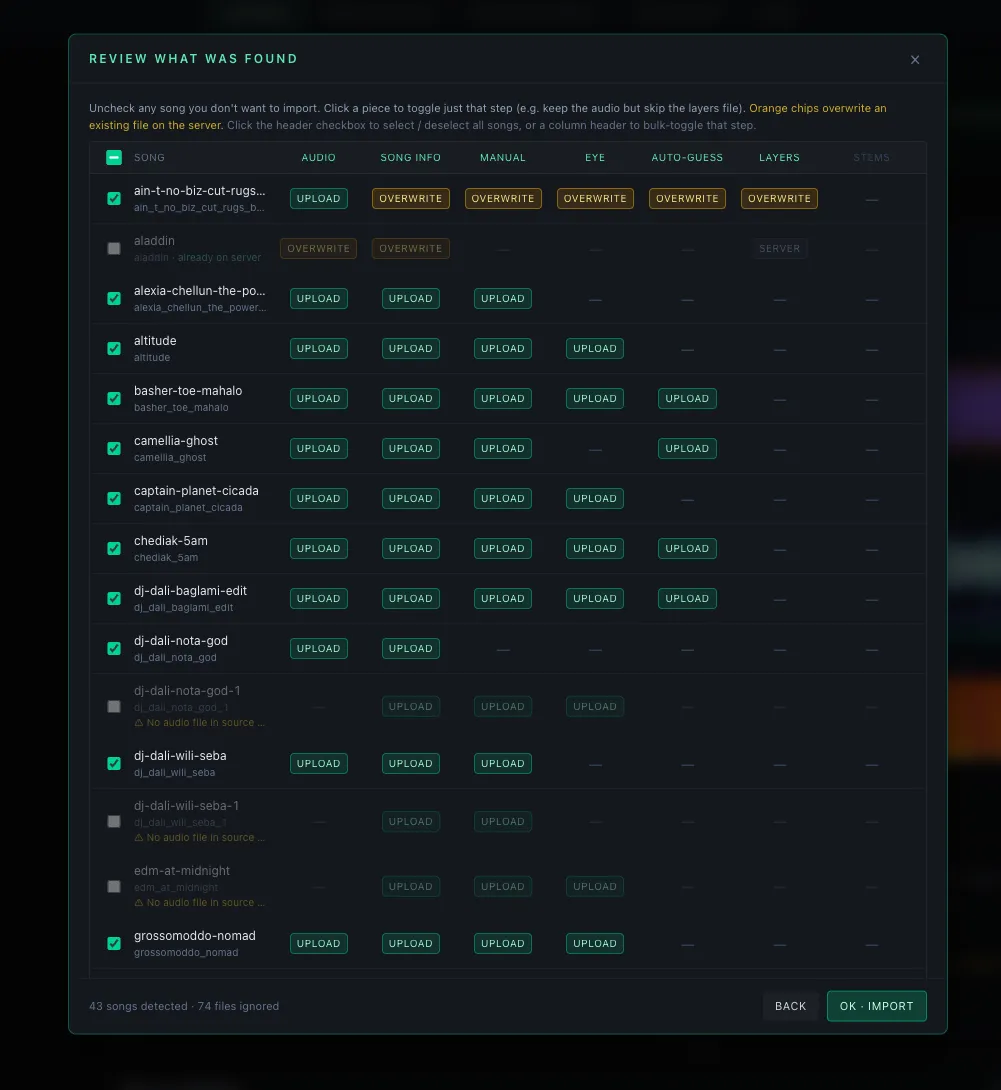This screenshot has height=1090, width=1001.
Task: Click the grossomoddo-nomad song title
Action: tap(195, 936)
